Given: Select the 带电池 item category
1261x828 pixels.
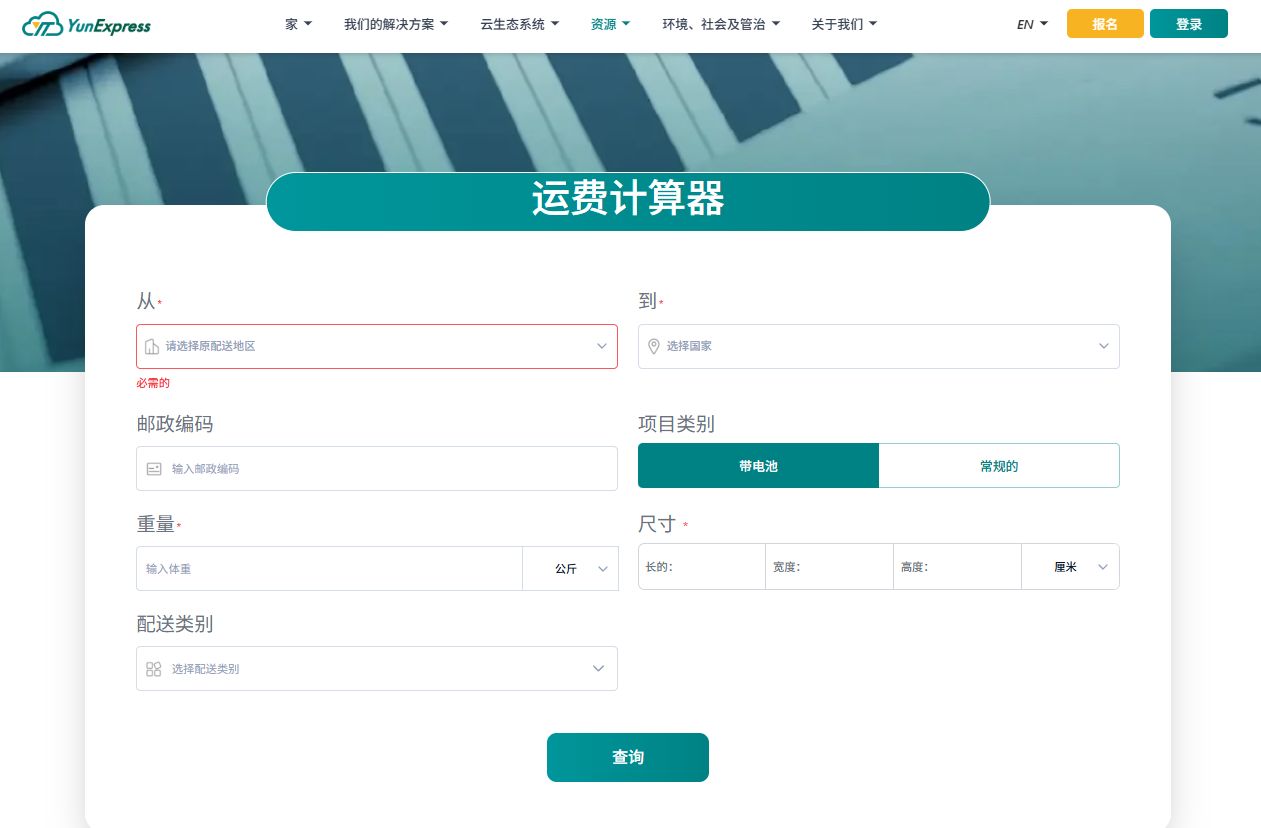Looking at the screenshot, I should coord(758,466).
